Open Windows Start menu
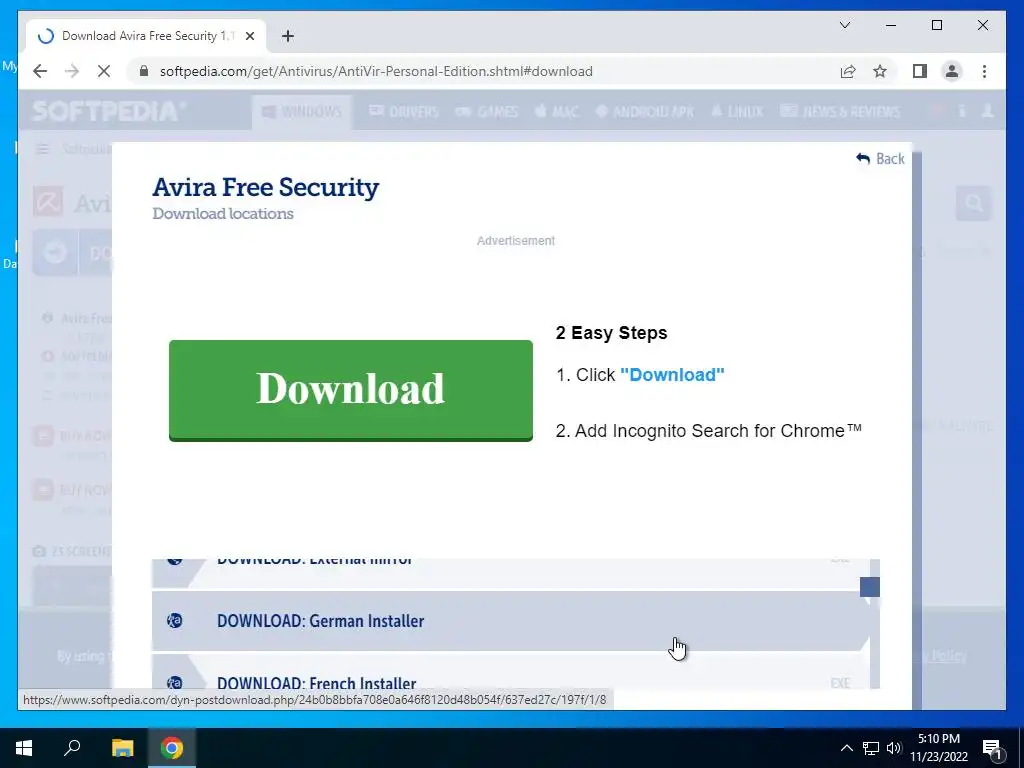Screen dimensions: 1024x768 click(x=24, y=748)
